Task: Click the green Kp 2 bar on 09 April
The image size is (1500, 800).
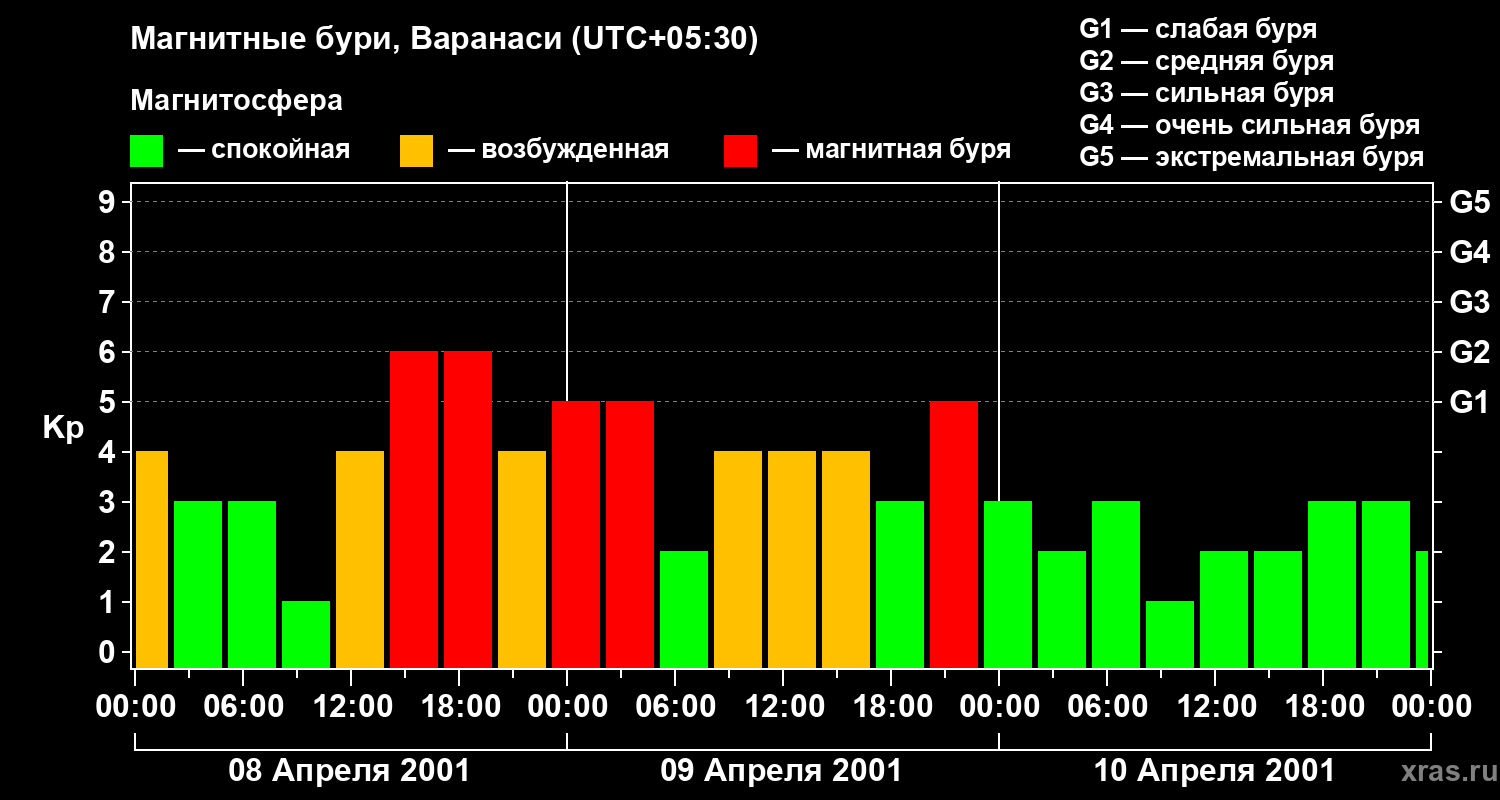Action: click(x=684, y=609)
